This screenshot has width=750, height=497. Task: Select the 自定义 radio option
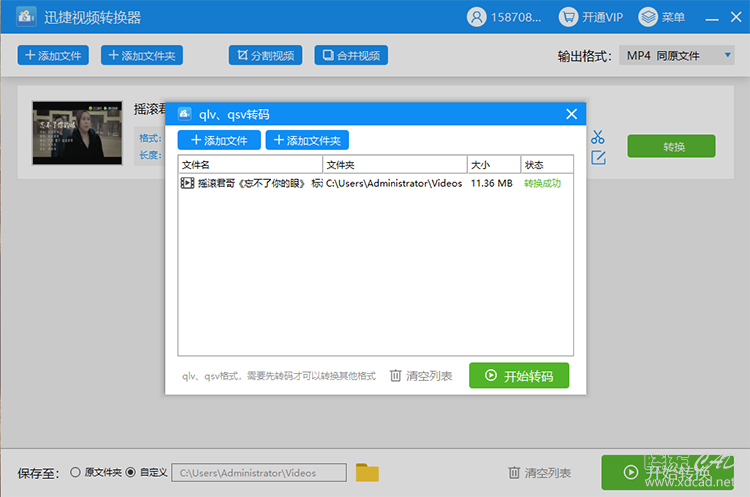(146, 473)
